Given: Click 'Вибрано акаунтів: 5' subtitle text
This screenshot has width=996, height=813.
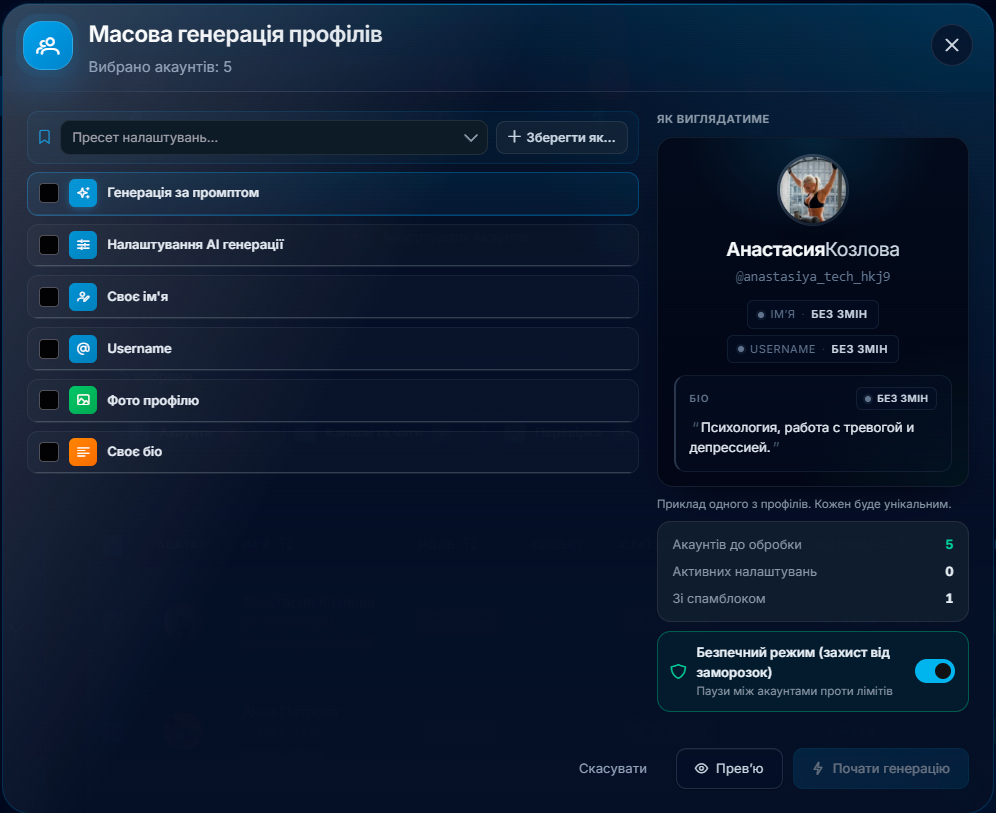Looking at the screenshot, I should click(x=160, y=67).
